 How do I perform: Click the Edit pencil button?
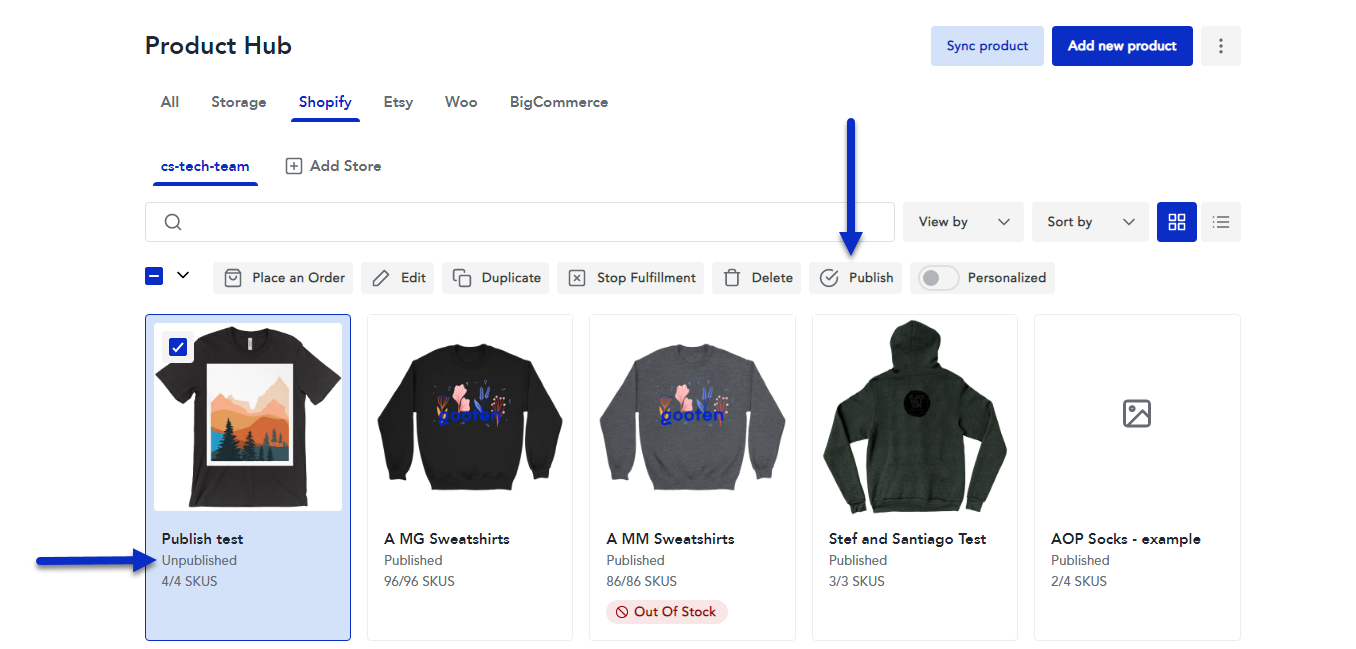(x=398, y=278)
